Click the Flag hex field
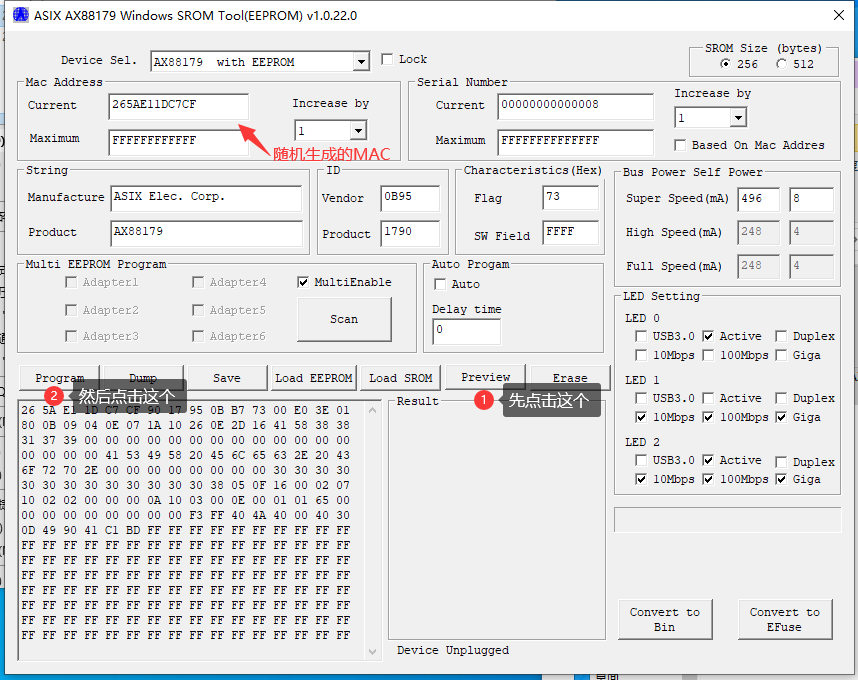Viewport: 858px width, 680px height. tap(571, 197)
